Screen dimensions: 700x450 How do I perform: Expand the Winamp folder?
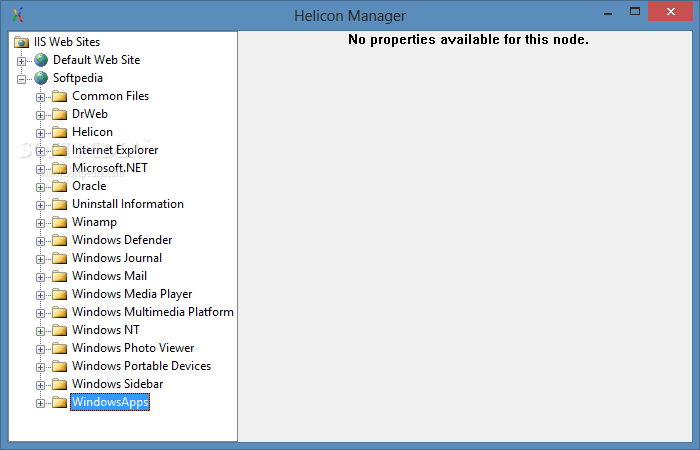coord(40,223)
